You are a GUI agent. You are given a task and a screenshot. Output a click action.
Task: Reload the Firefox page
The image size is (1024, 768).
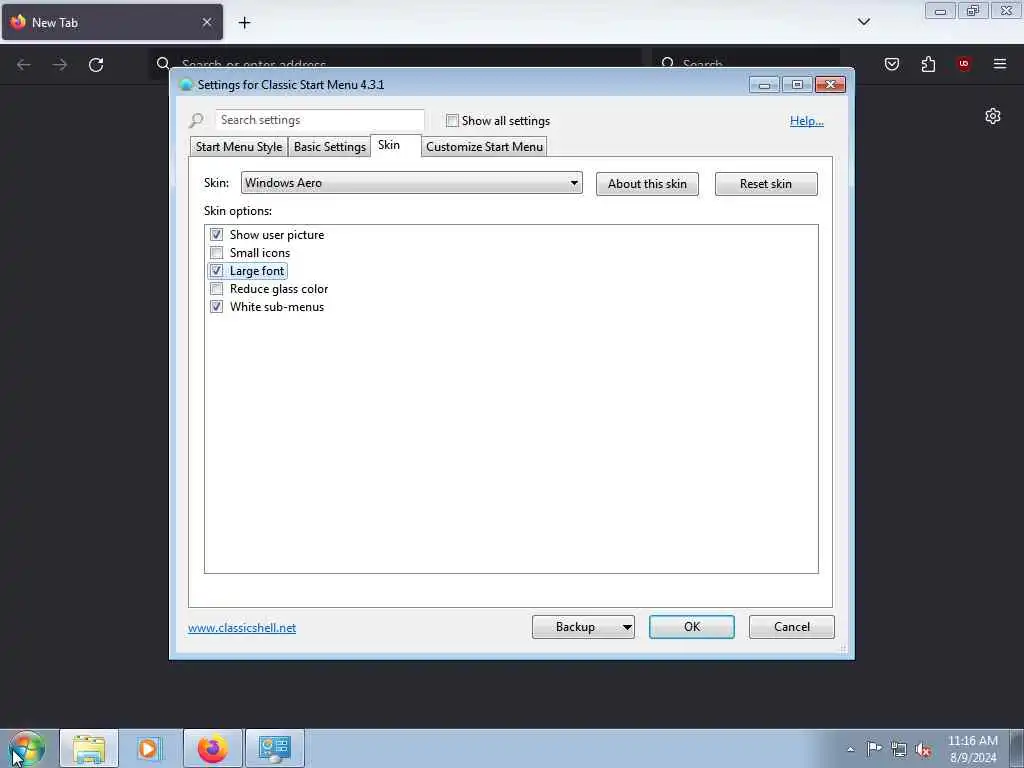96,65
